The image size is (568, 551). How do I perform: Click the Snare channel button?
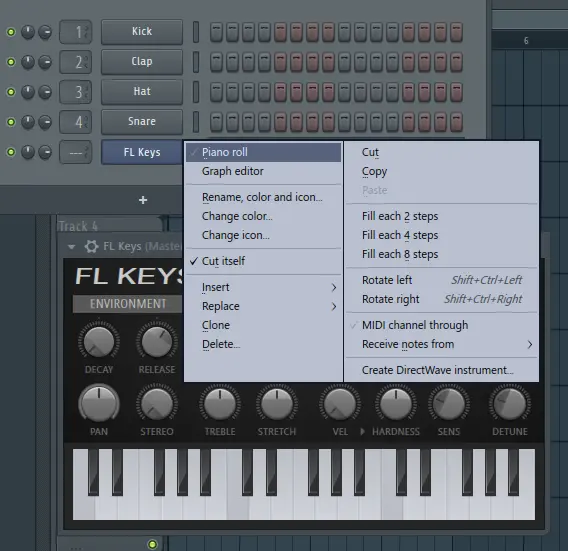[x=142, y=122]
